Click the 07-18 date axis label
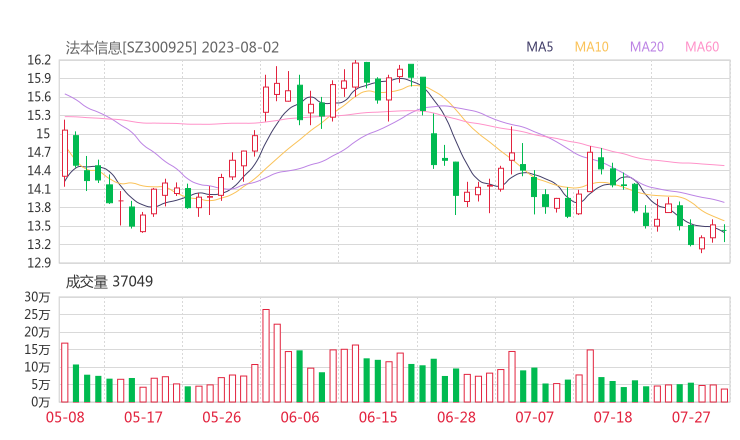The image size is (740, 440). 613,417
